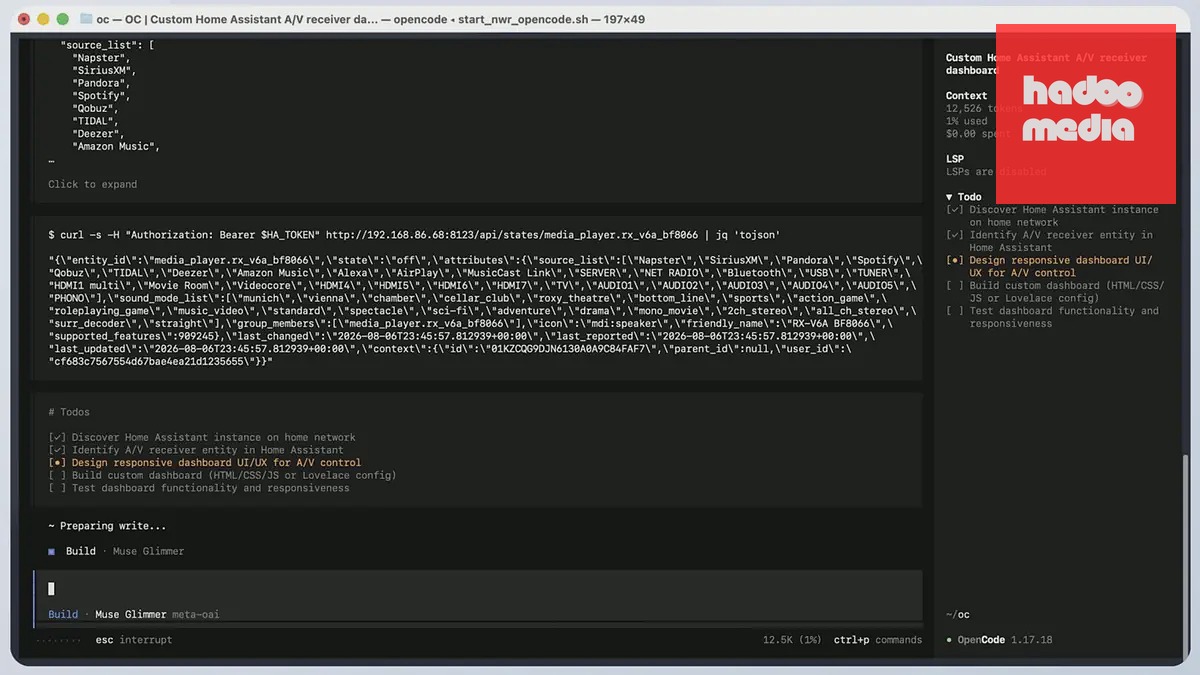Click the esc interrupt hint
1200x675 pixels.
pyautogui.click(x=134, y=640)
